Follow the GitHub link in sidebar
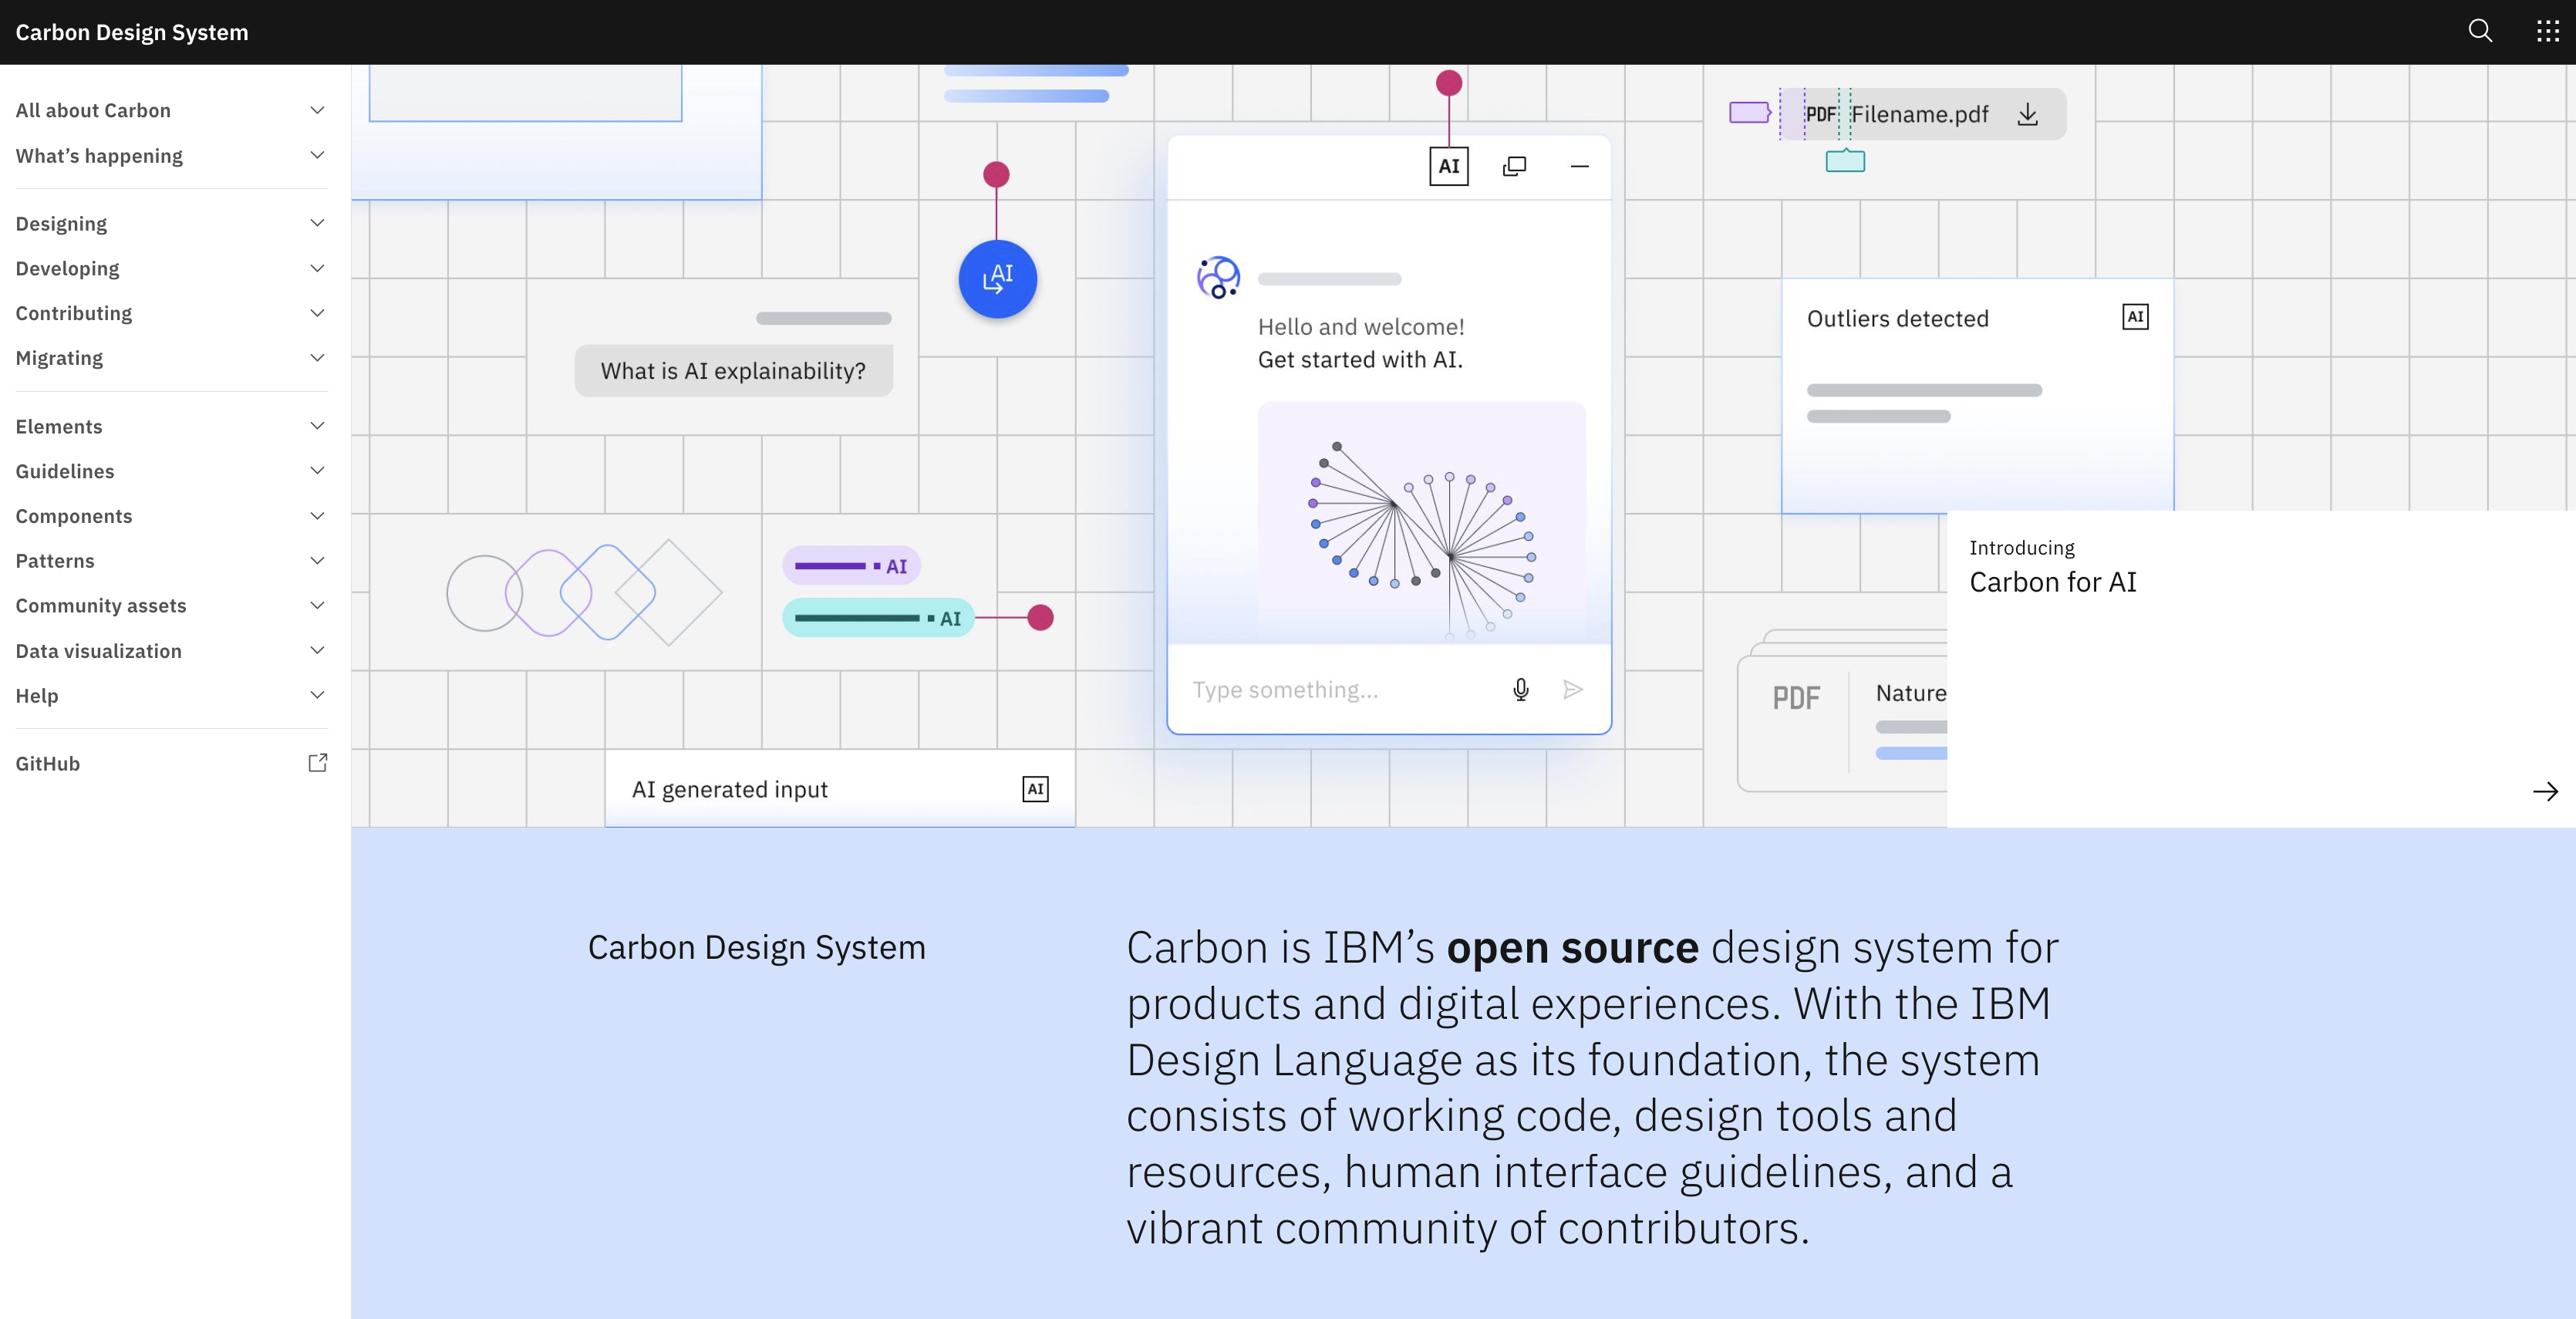The height and width of the screenshot is (1319, 2576). [x=171, y=763]
